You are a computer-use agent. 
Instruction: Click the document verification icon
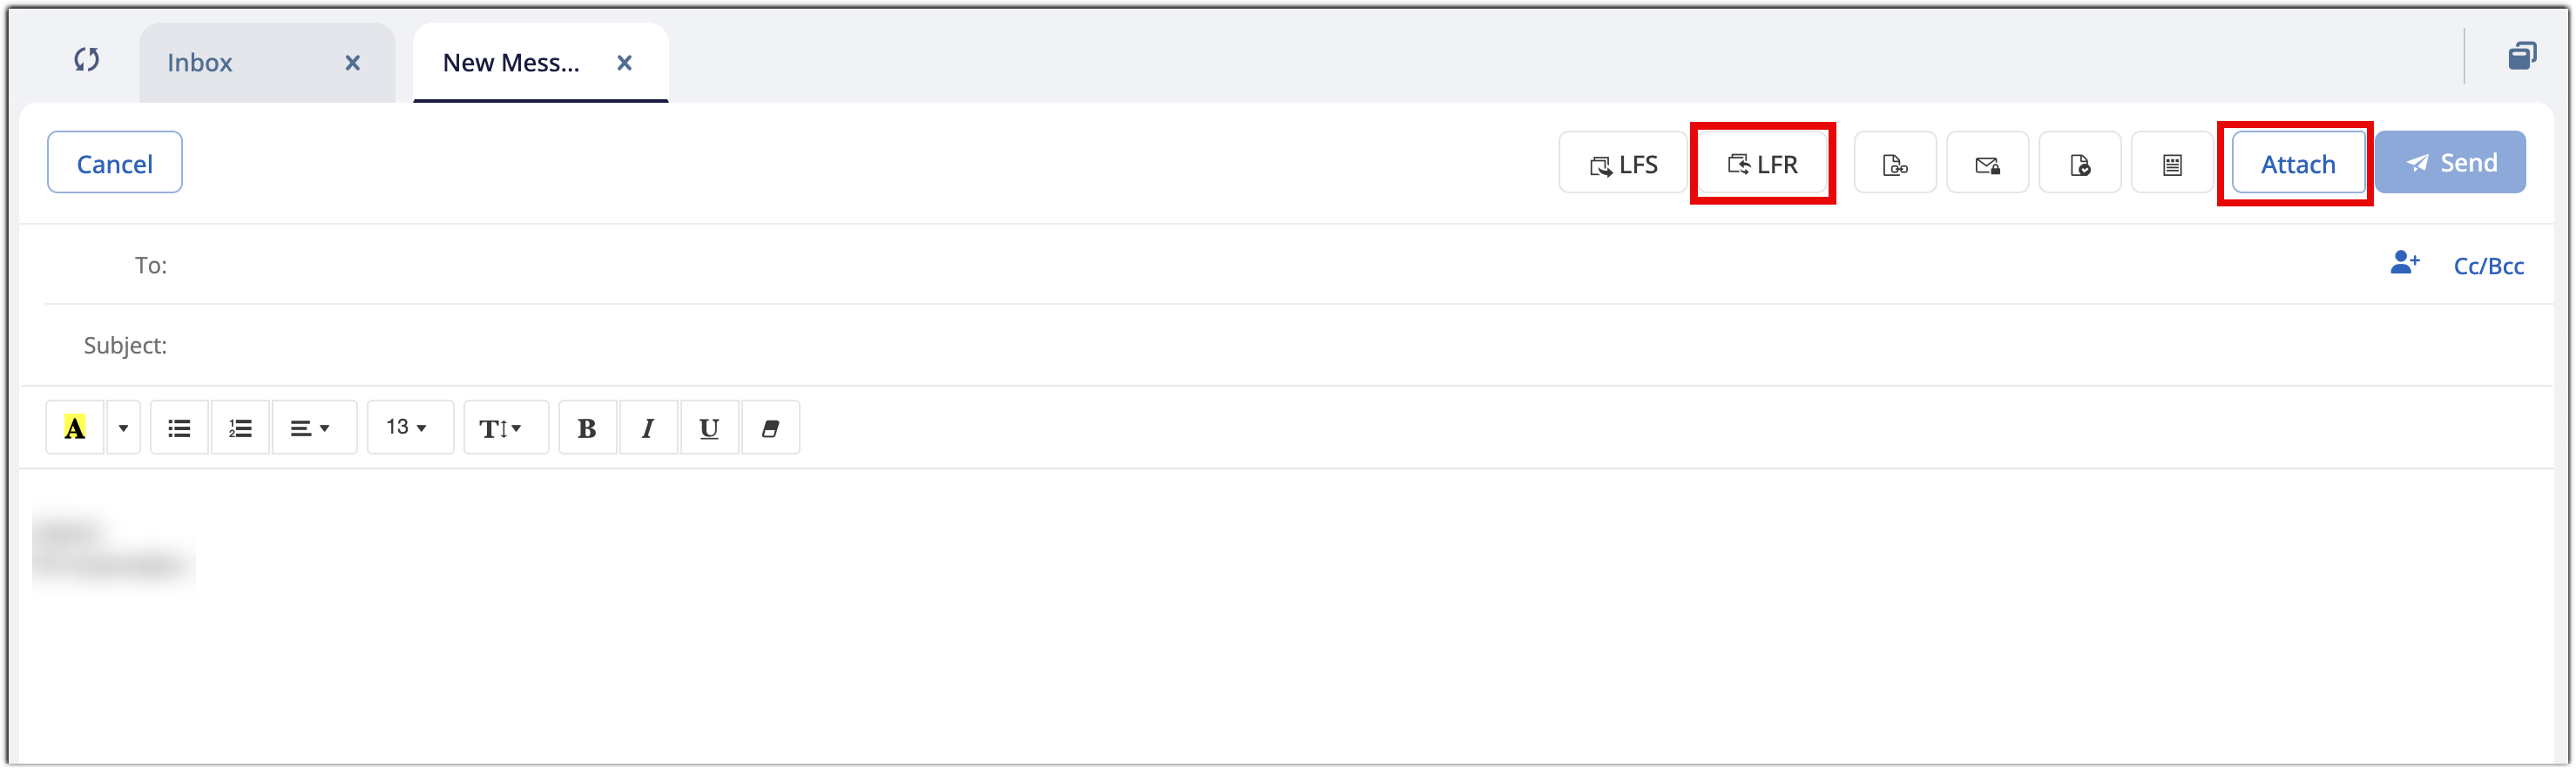tap(2079, 162)
